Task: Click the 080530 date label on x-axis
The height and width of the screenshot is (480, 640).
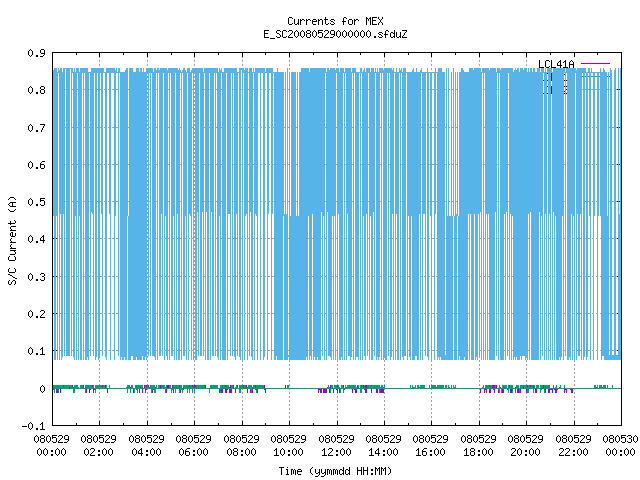Action: pyautogui.click(x=620, y=439)
